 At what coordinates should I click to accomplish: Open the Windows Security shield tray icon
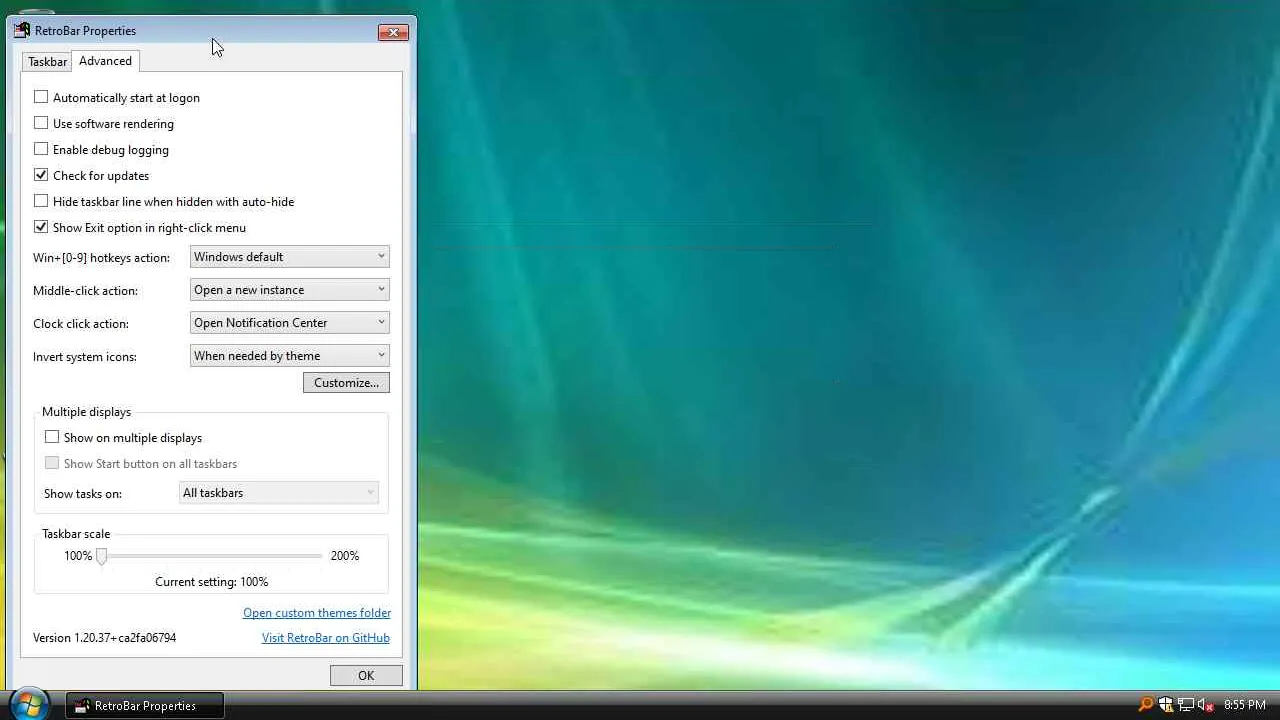click(x=1166, y=705)
